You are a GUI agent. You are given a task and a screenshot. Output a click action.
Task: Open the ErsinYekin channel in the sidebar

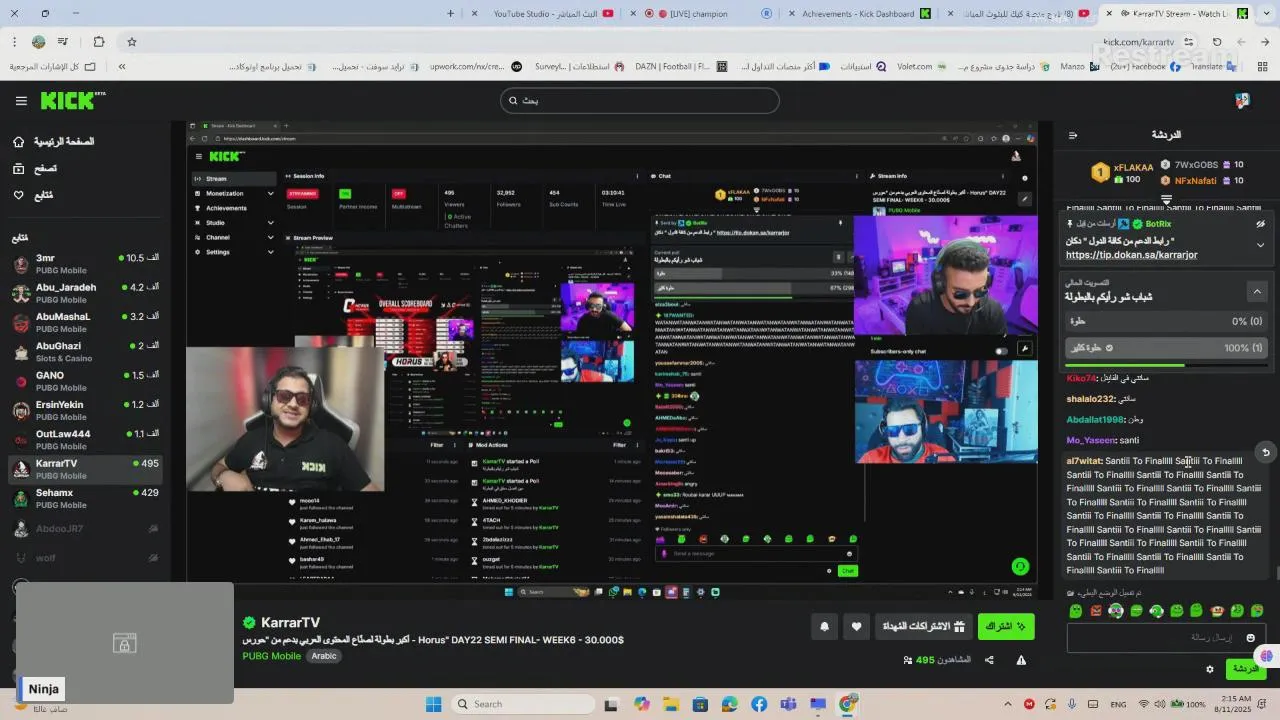[84, 410]
